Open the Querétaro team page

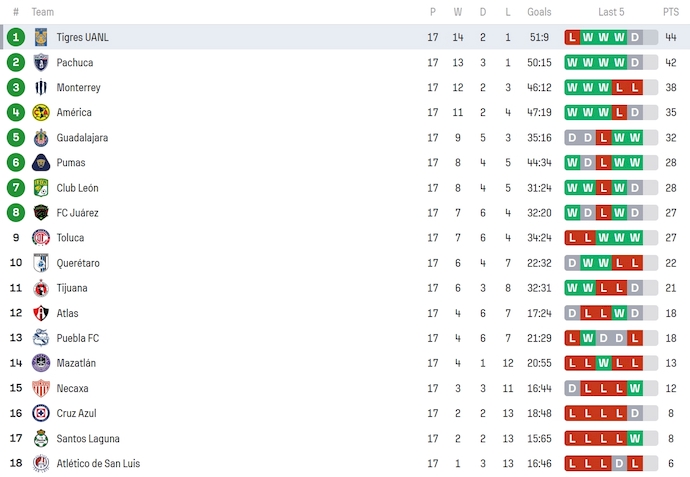(x=78, y=263)
